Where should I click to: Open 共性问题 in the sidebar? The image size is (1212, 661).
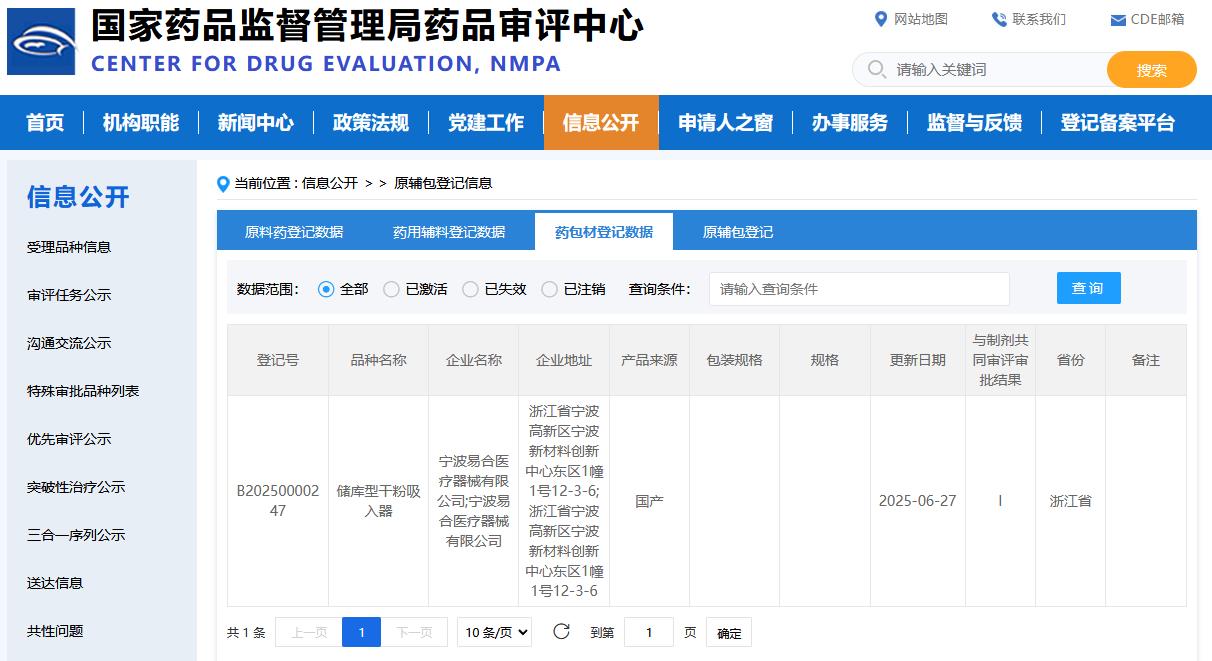click(x=55, y=631)
